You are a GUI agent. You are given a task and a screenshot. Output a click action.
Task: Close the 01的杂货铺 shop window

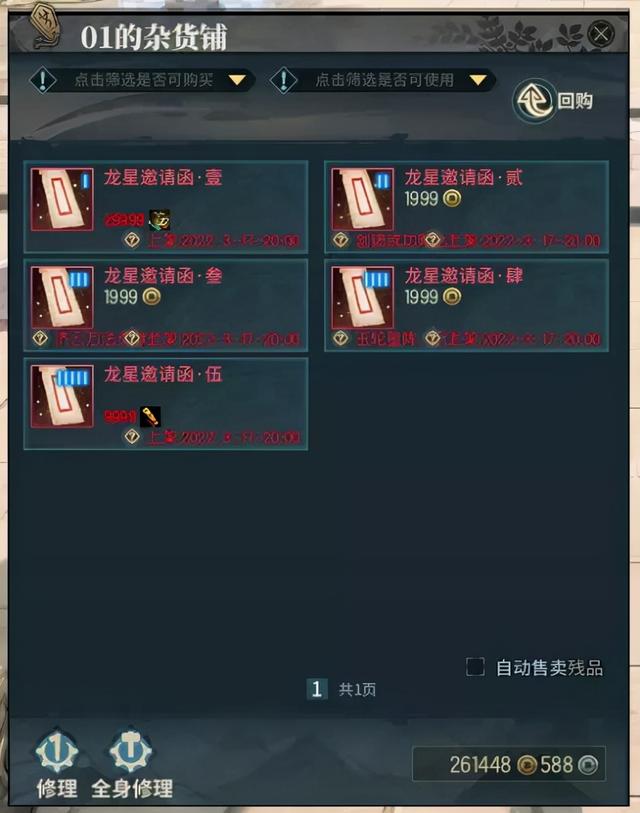coord(601,34)
